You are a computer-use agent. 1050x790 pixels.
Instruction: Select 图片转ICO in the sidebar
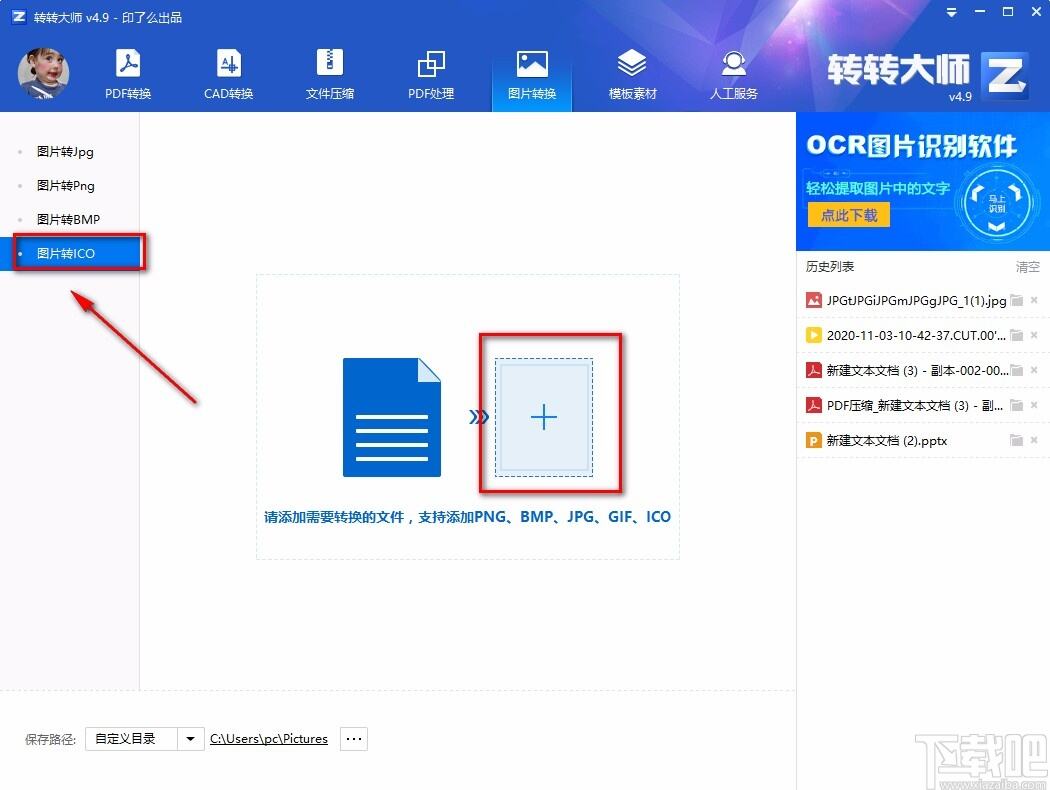[x=70, y=253]
